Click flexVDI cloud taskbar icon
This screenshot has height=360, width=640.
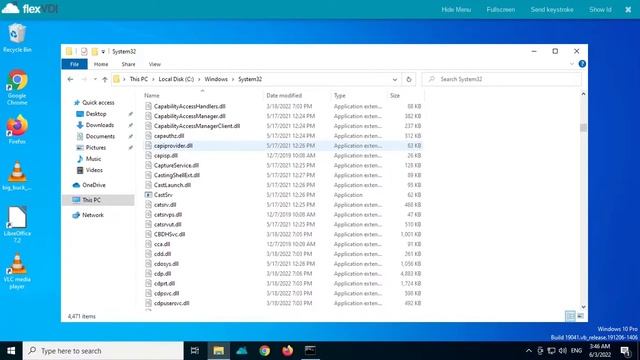pos(242,351)
